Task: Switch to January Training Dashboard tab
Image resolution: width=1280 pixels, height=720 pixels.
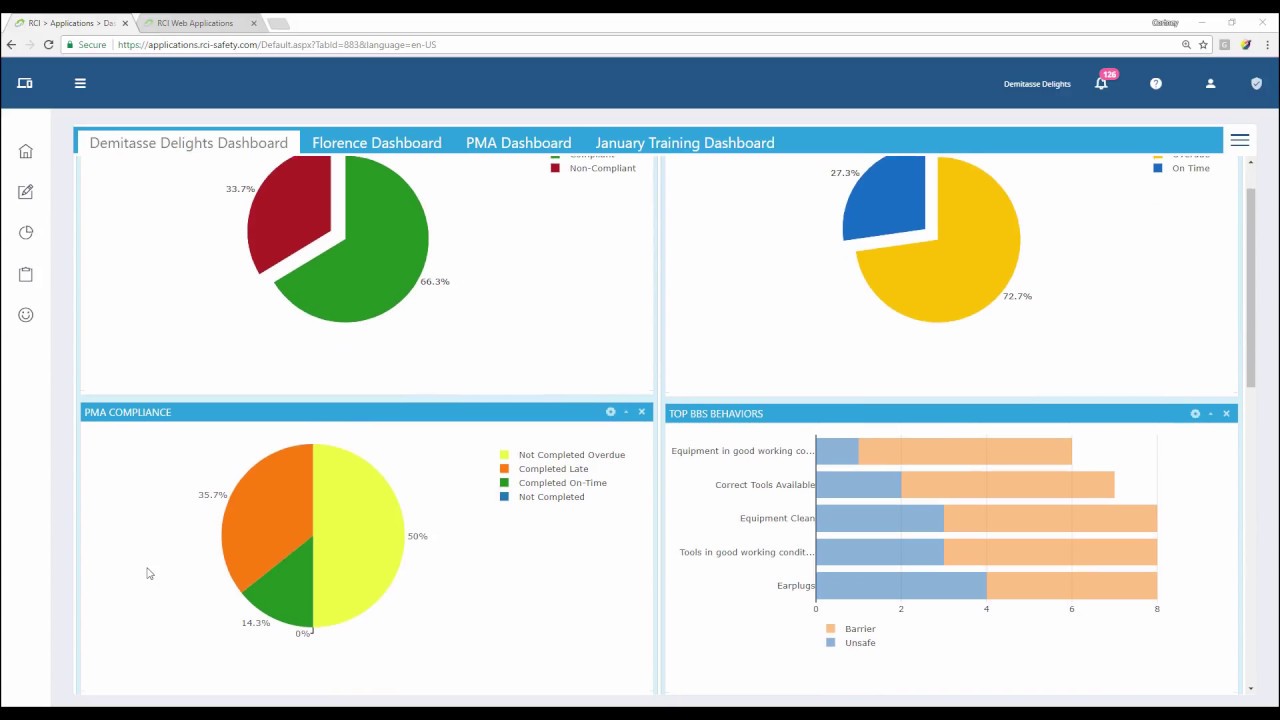Action: tap(685, 143)
